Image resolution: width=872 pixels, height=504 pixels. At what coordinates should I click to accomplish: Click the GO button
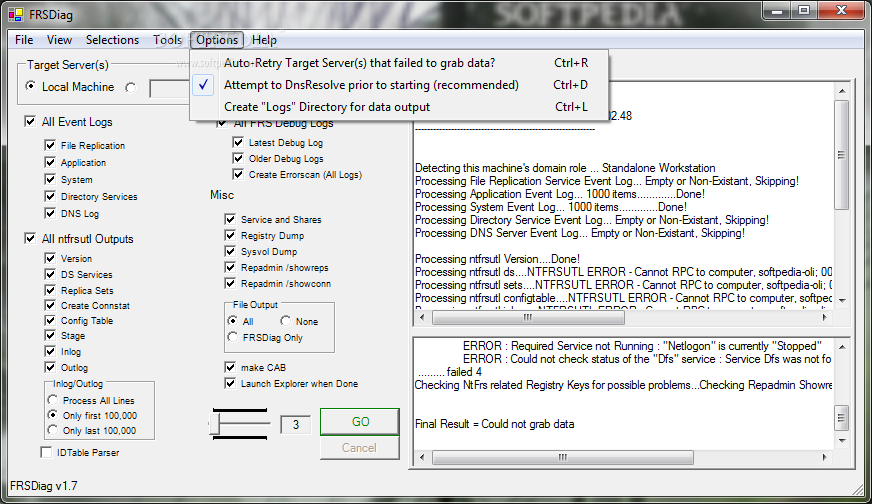coord(360,422)
